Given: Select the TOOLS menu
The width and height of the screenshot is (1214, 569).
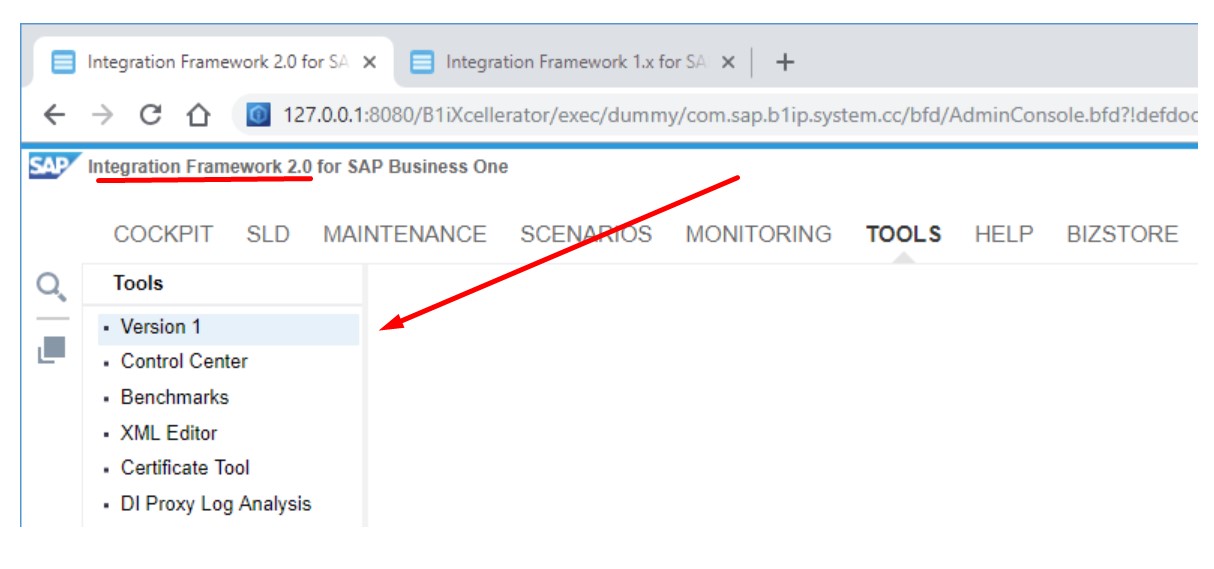Looking at the screenshot, I should [x=904, y=234].
